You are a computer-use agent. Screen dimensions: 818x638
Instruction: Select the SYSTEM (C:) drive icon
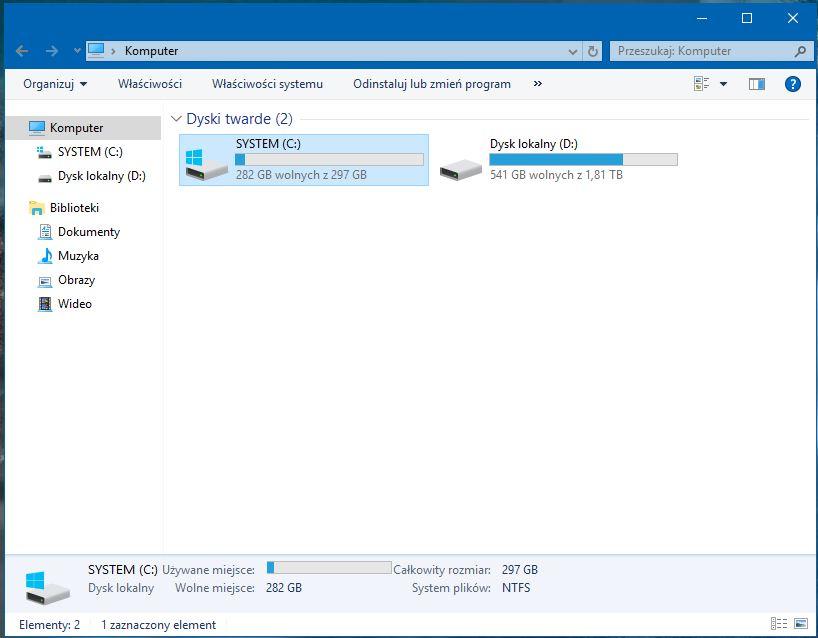(207, 160)
